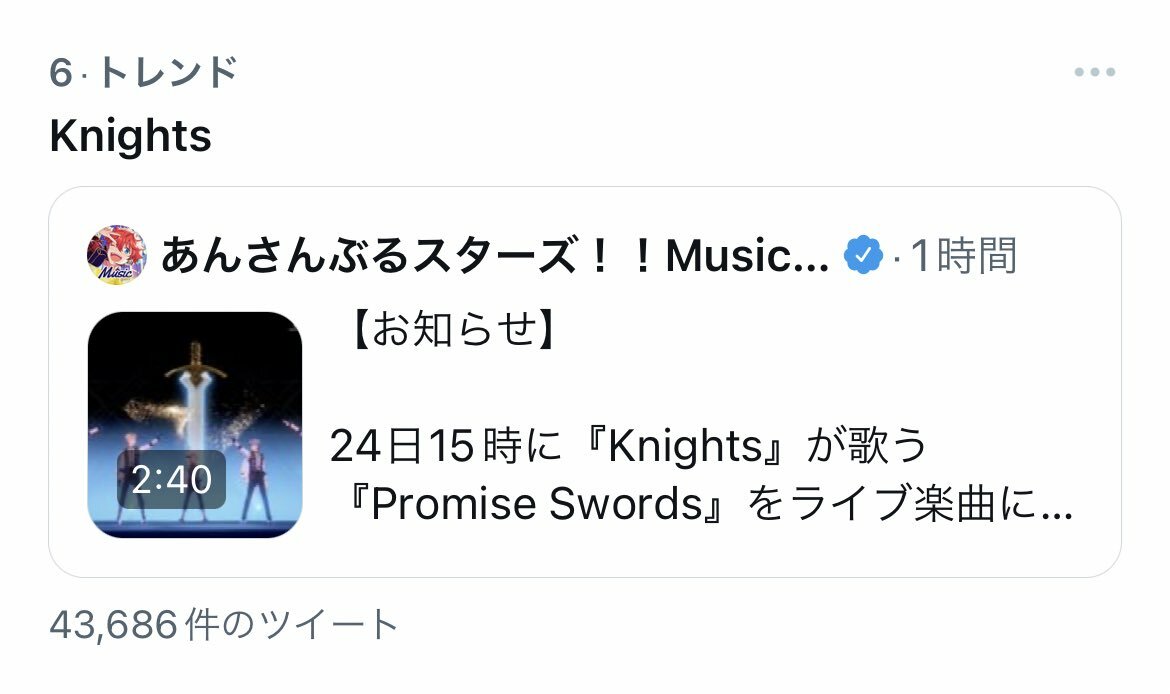Click the Ensemble Stars Music profile avatar
This screenshot has height=694, width=1170.
coord(116,255)
